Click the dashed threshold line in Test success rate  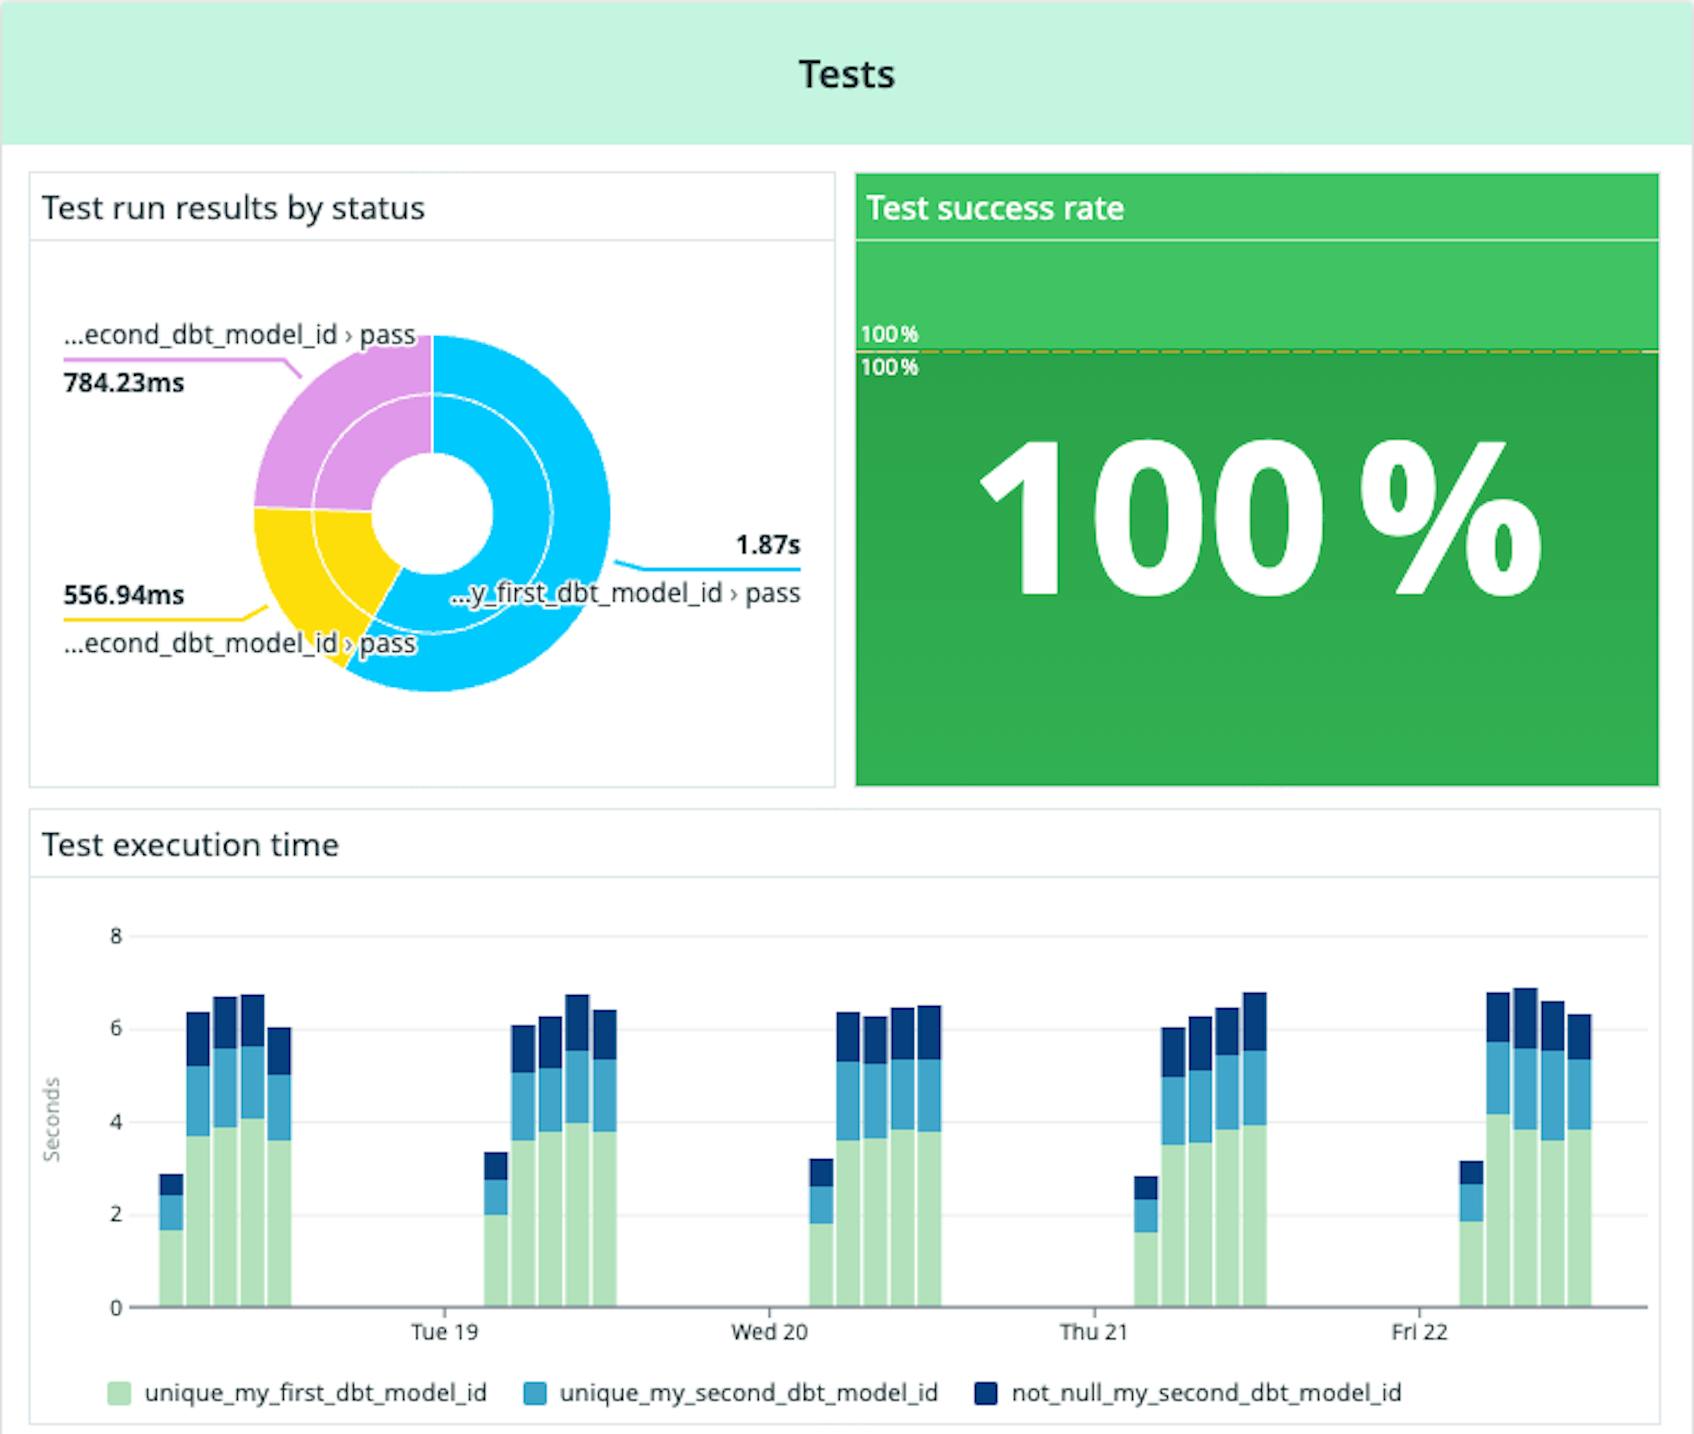coord(1250,351)
